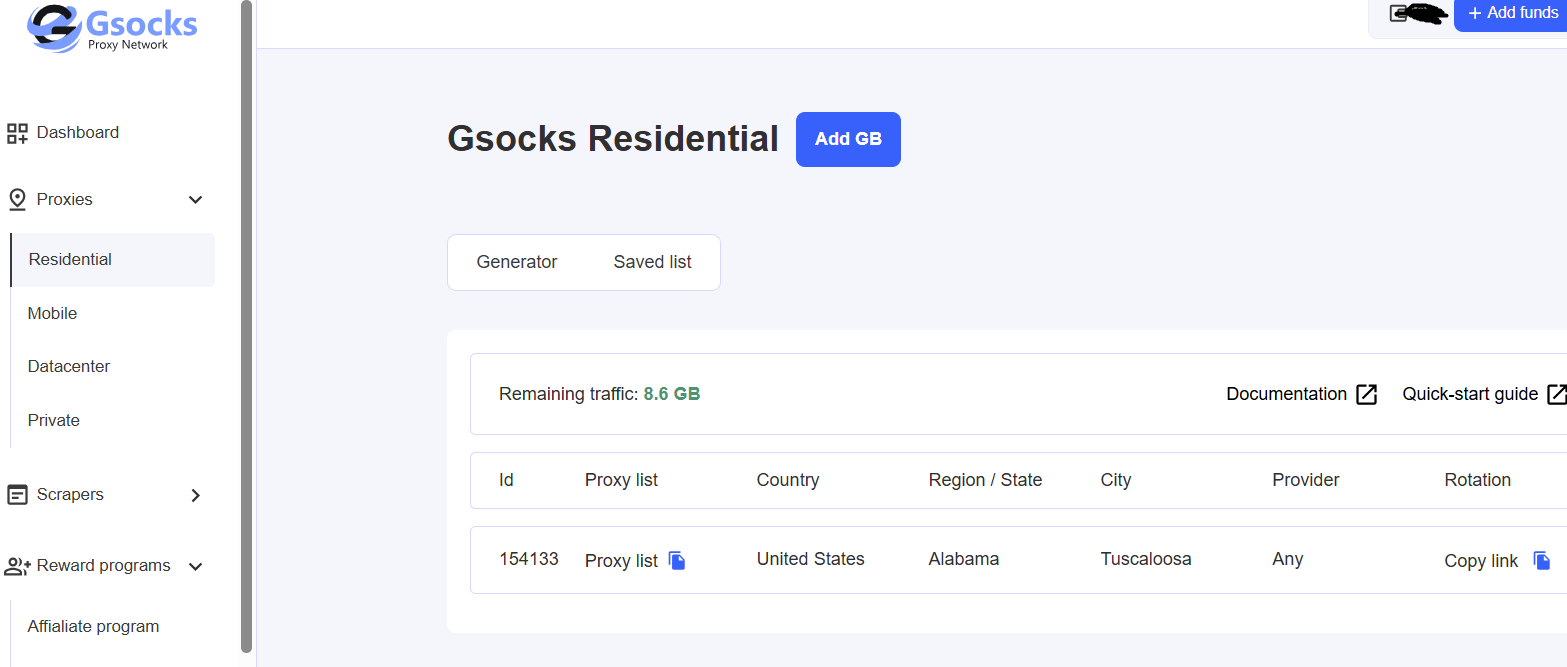The width and height of the screenshot is (1567, 667).
Task: Open Private proxies section
Action: (54, 421)
